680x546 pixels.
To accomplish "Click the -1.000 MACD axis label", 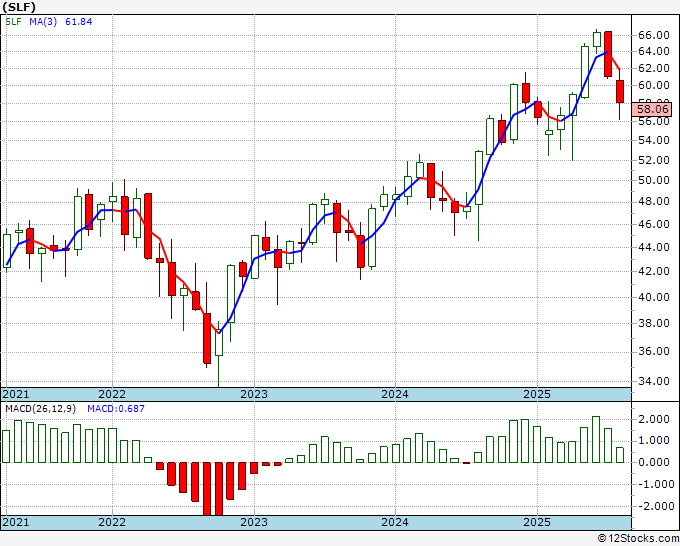I will [654, 484].
